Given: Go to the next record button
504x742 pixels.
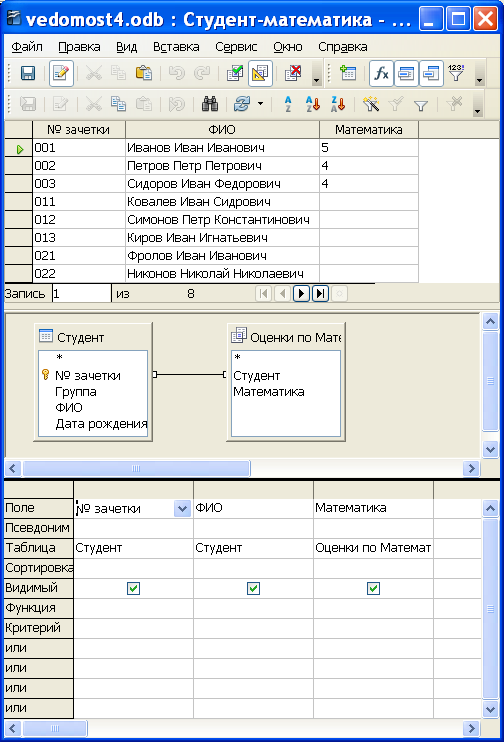Looking at the screenshot, I should pyautogui.click(x=301, y=294).
